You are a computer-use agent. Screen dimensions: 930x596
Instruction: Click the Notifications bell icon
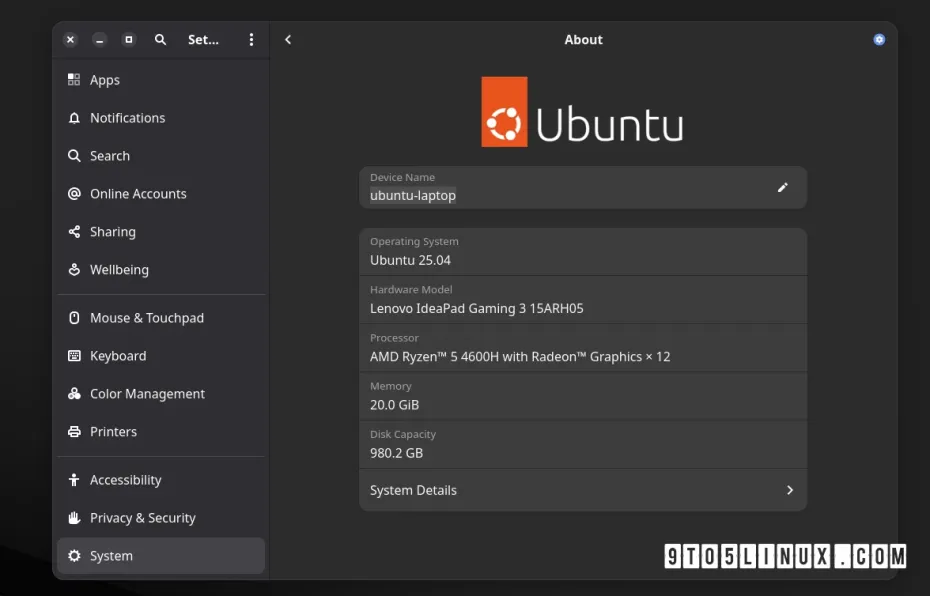(x=74, y=117)
